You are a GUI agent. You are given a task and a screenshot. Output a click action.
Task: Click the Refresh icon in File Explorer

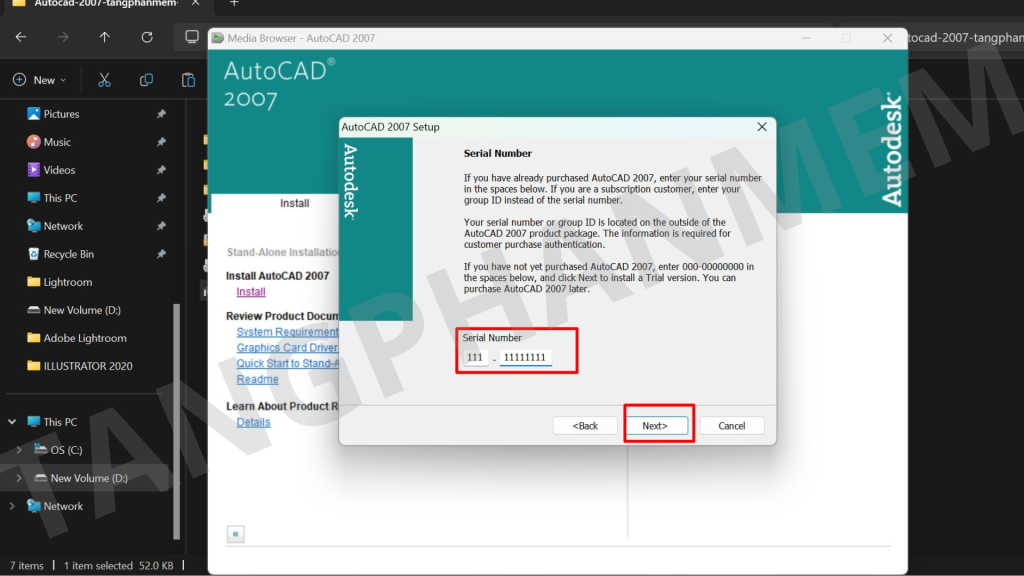147,37
